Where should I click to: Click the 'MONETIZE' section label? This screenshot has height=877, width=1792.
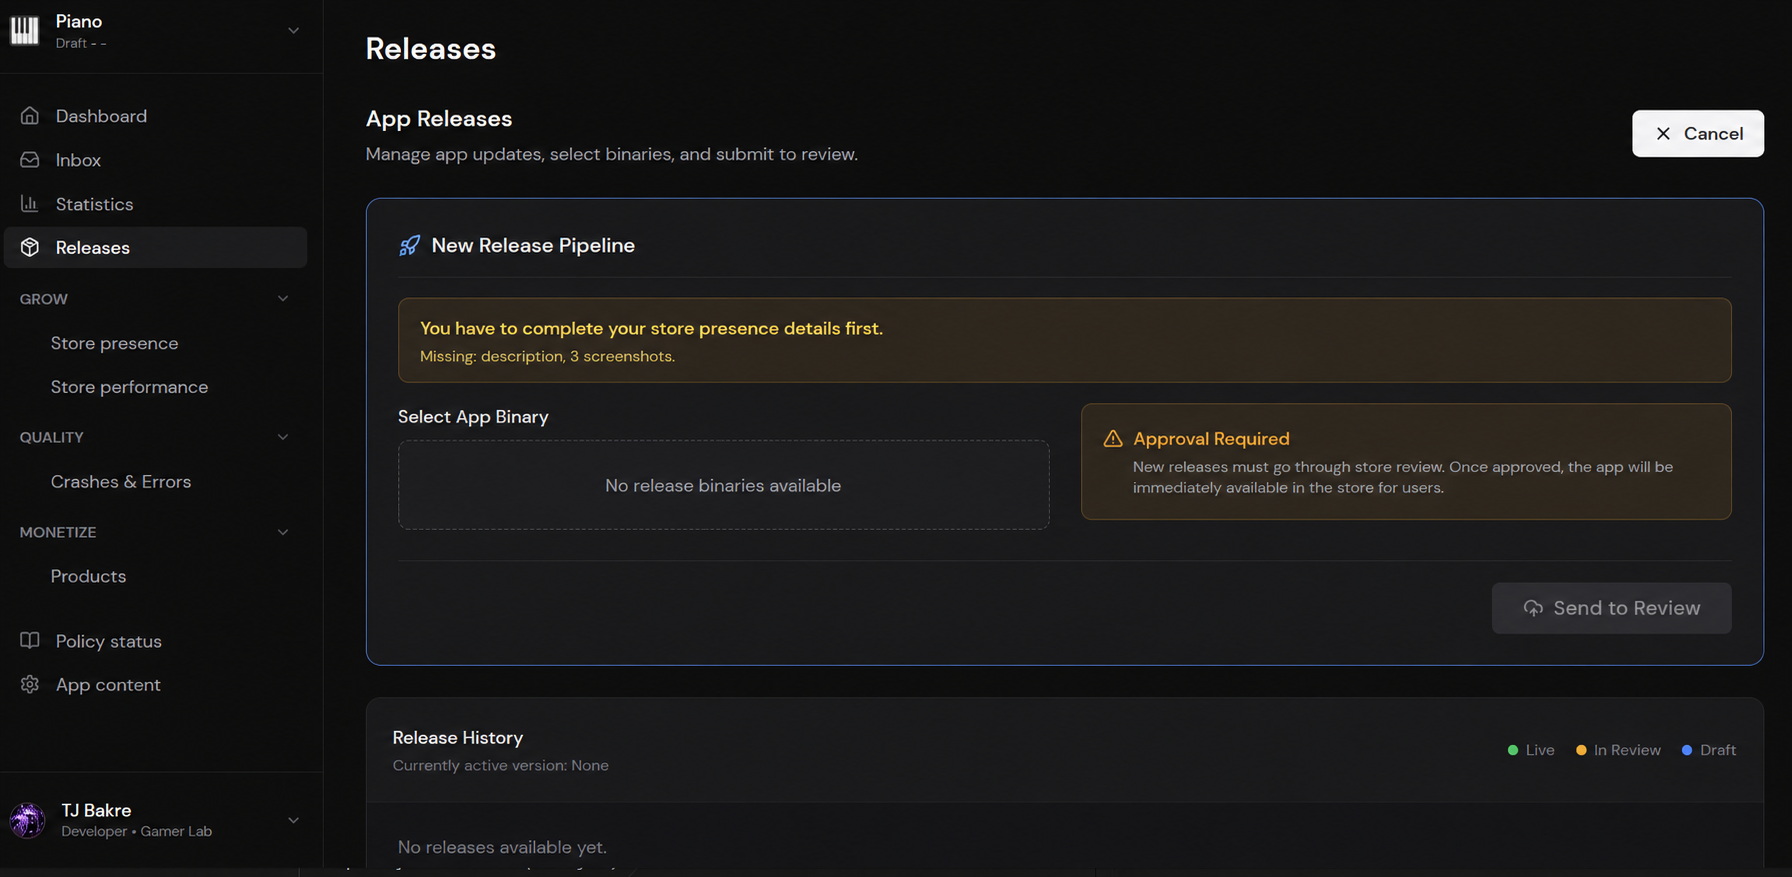tap(58, 532)
